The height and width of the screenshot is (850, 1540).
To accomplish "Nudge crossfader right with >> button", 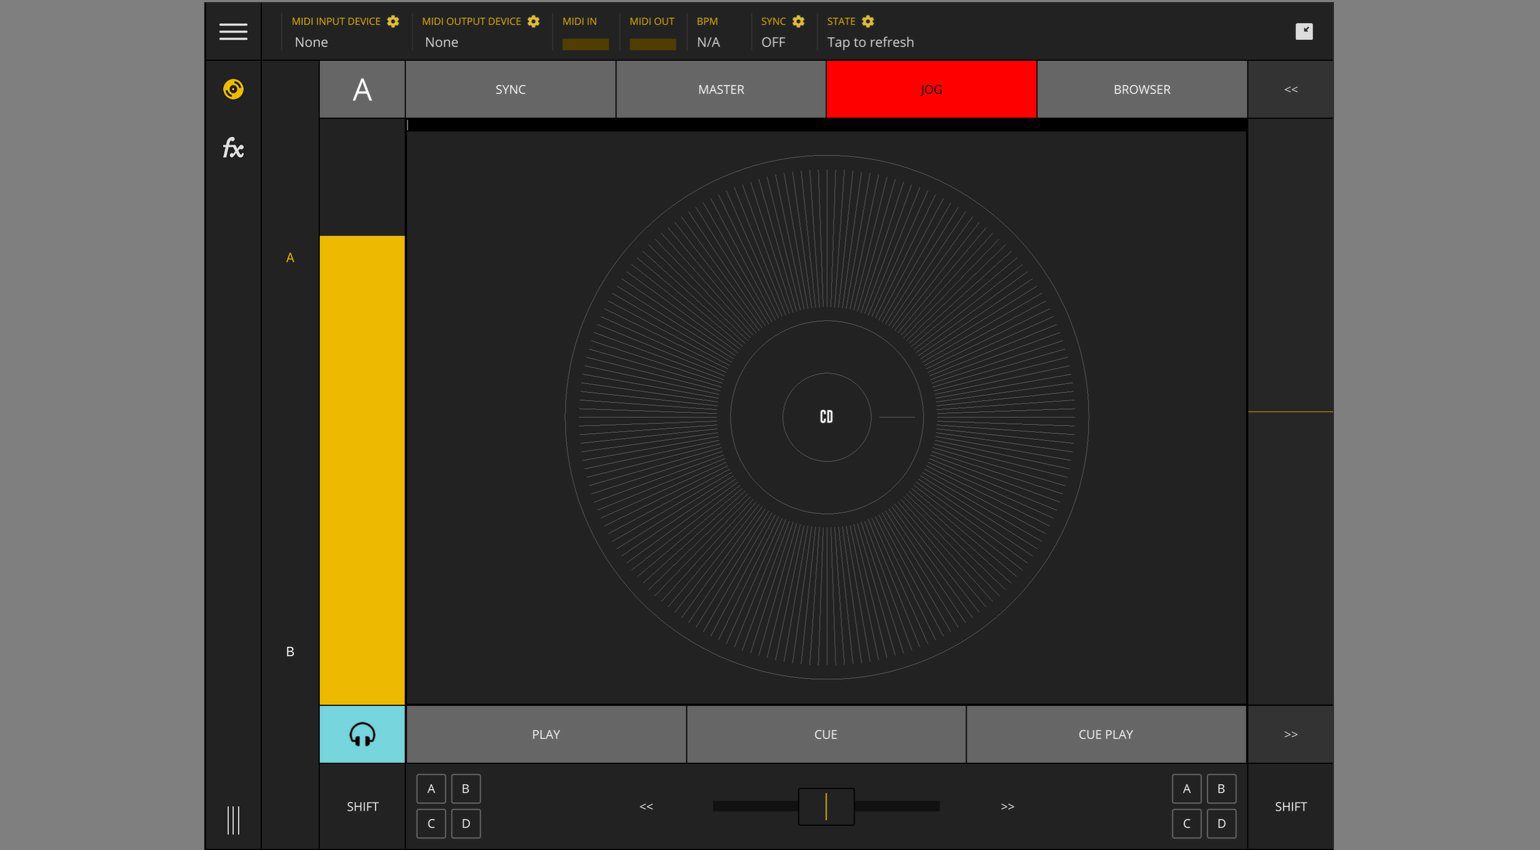I will pyautogui.click(x=1007, y=806).
